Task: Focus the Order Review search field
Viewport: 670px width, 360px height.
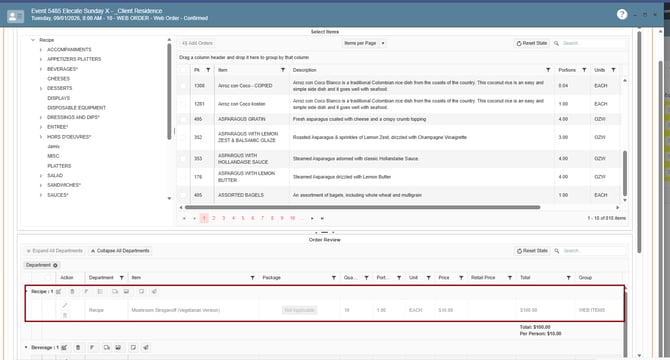Action: [594, 251]
